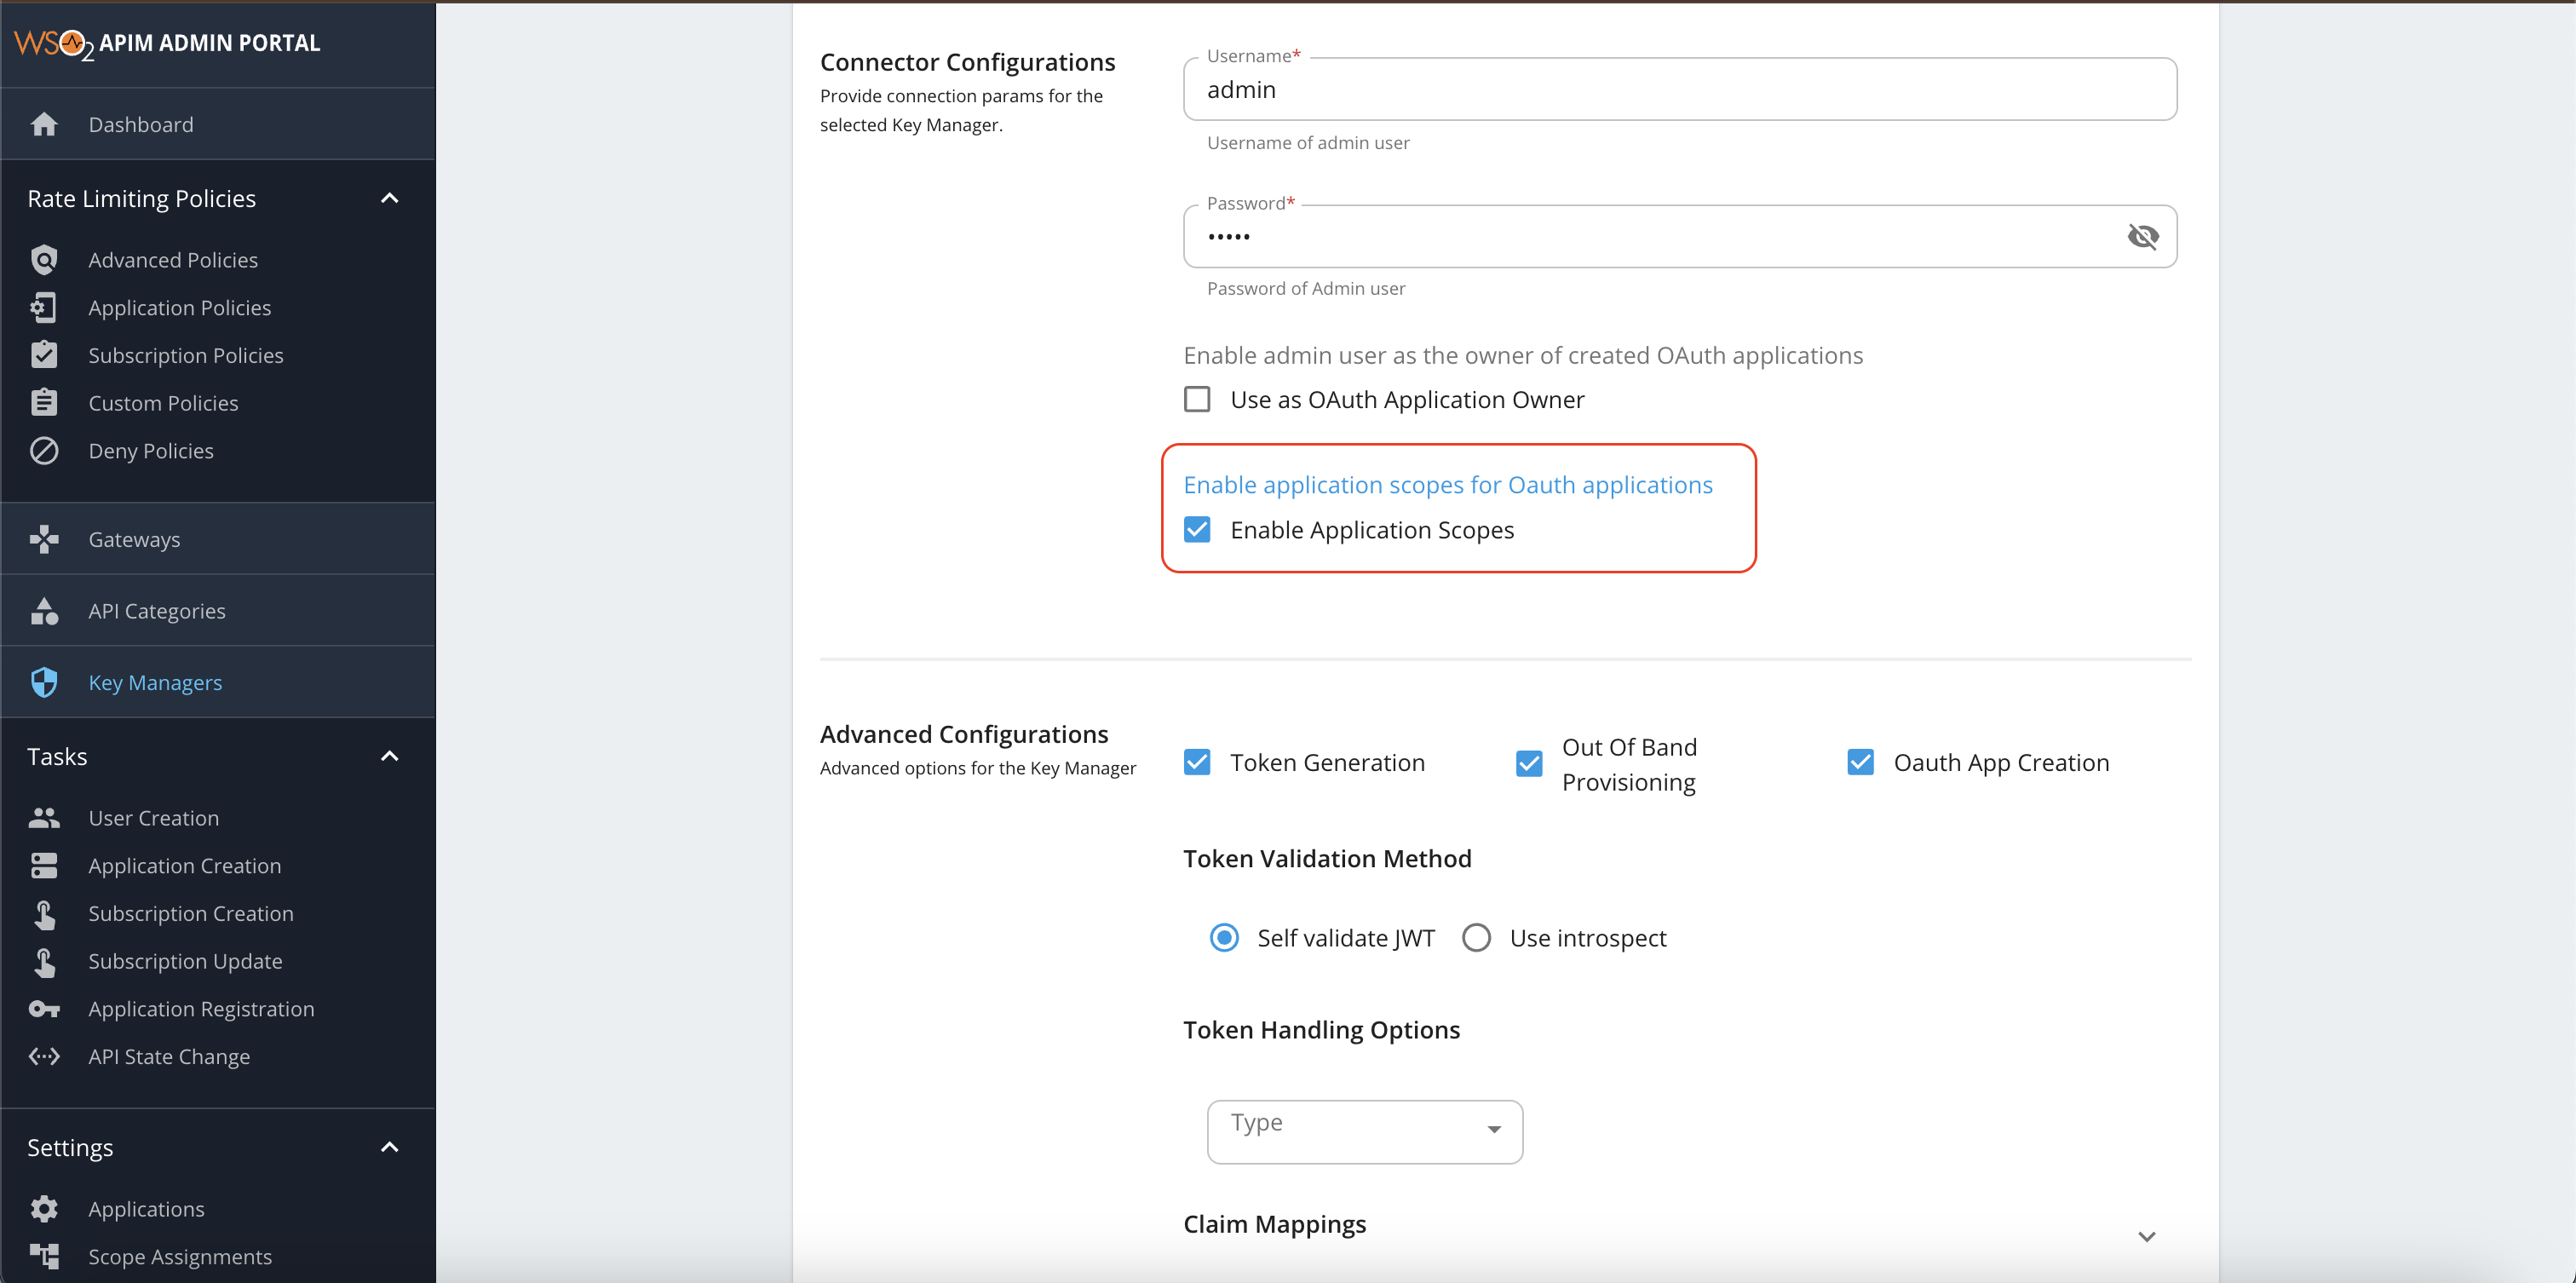This screenshot has width=2576, height=1283.
Task: Select the Deny Policies icon
Action: (x=45, y=450)
